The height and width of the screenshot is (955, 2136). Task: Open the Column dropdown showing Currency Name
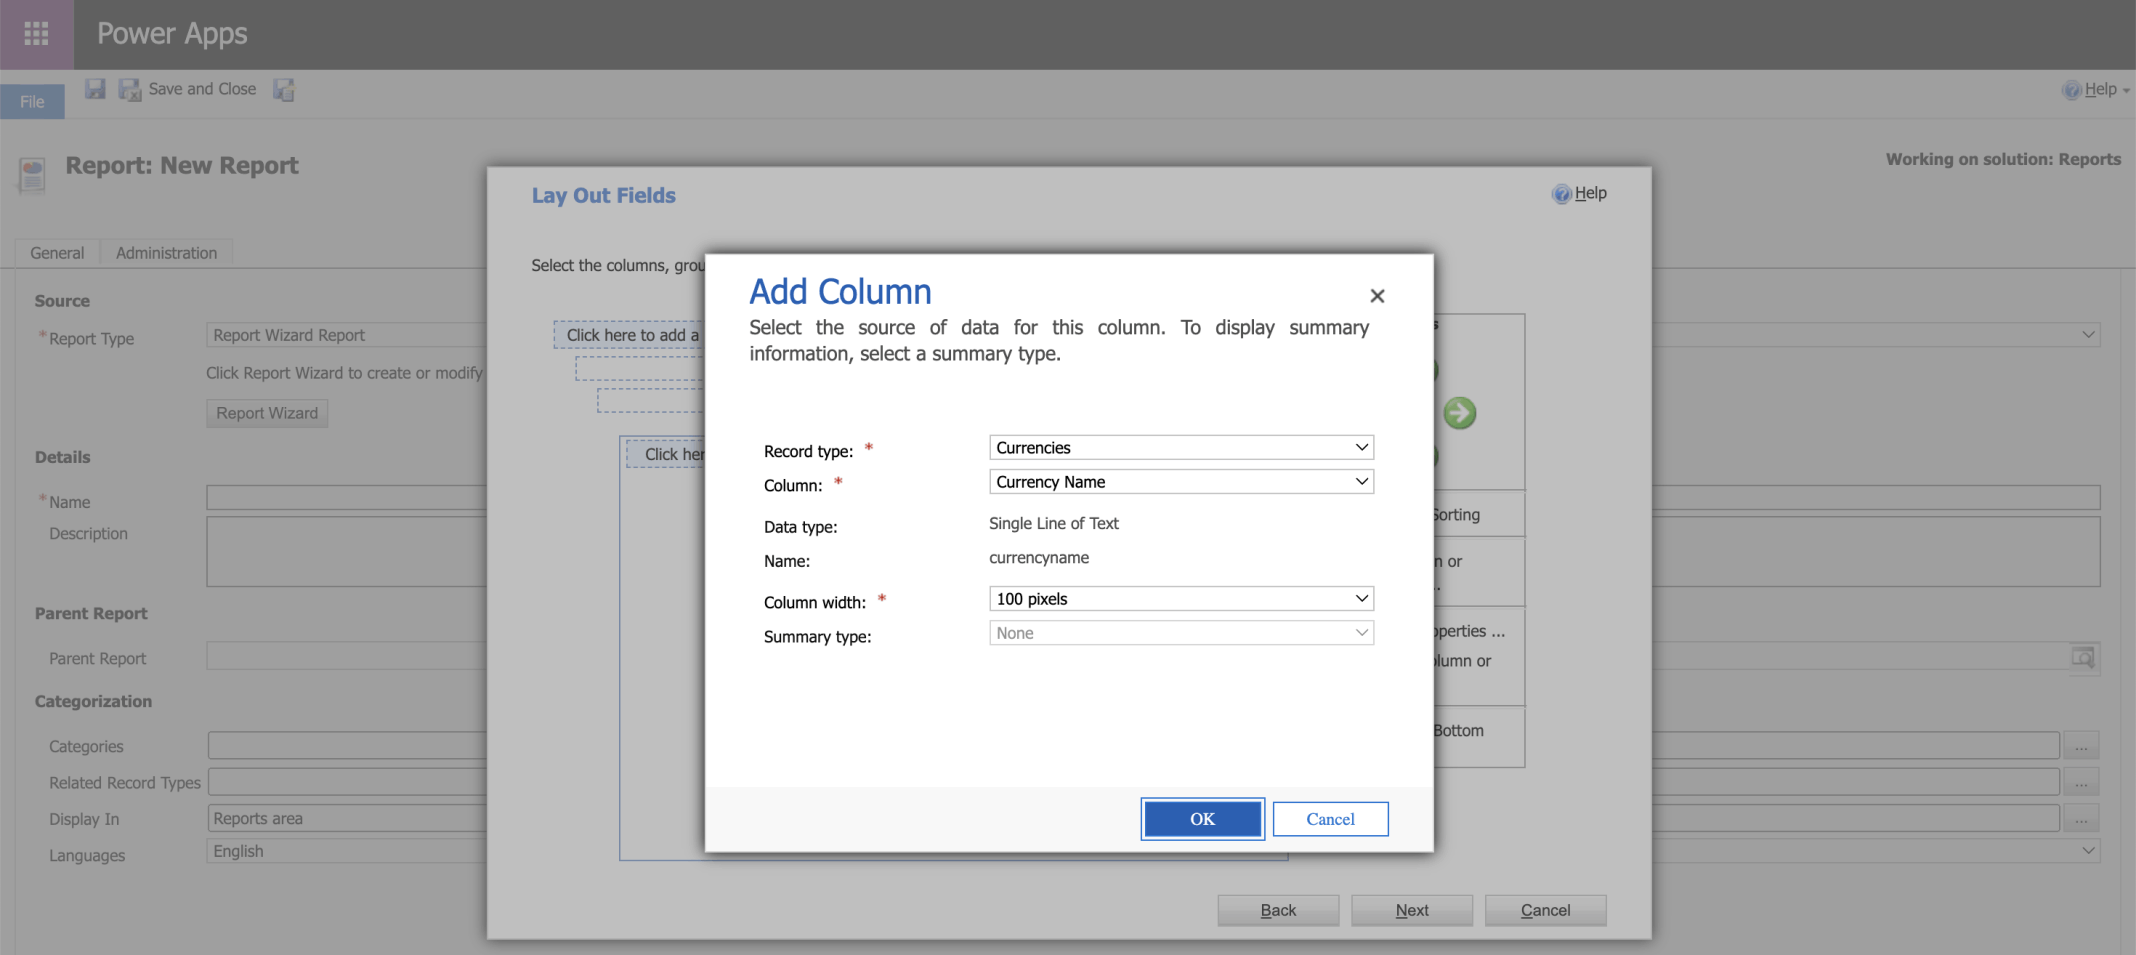[x=1180, y=482]
